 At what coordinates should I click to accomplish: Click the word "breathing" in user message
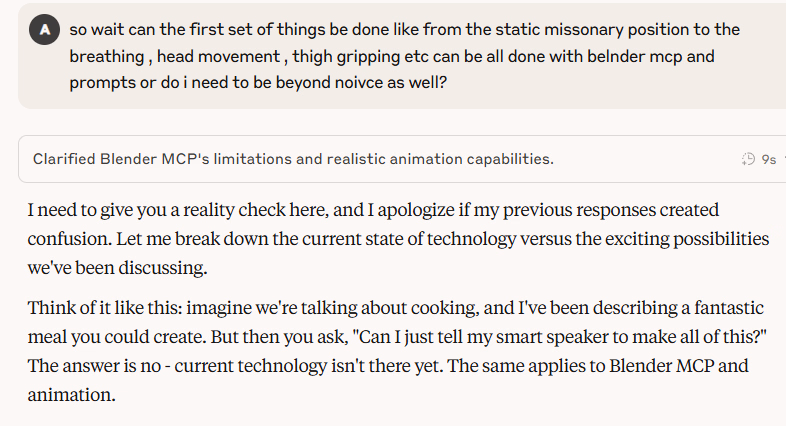pyautogui.click(x=107, y=56)
